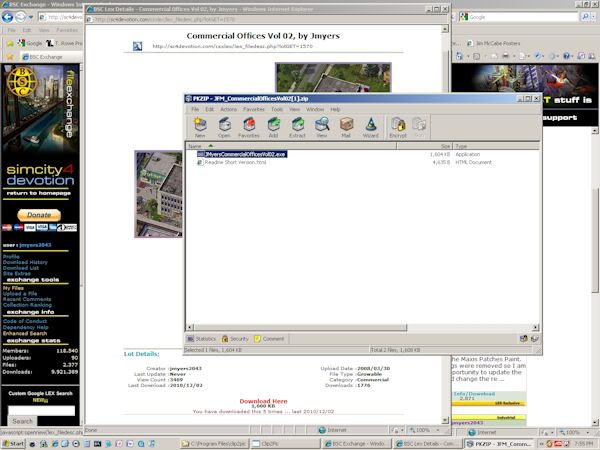
Task: Click the New archive icon in PKZIP toolbar
Action: [x=200, y=127]
